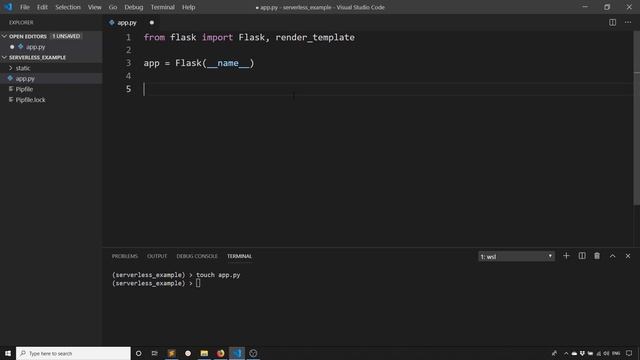
Task: Select the Terminal panel tab
Action: pyautogui.click(x=240, y=256)
